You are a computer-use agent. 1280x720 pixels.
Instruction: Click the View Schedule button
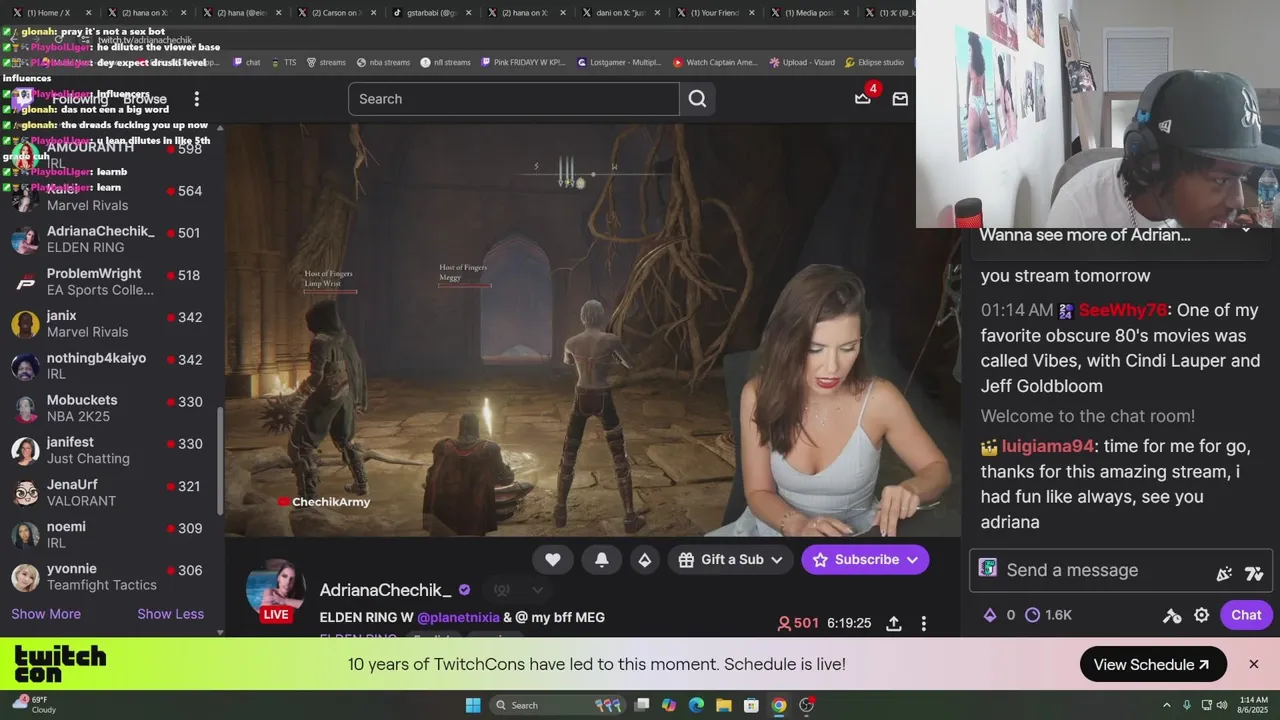tap(1152, 665)
